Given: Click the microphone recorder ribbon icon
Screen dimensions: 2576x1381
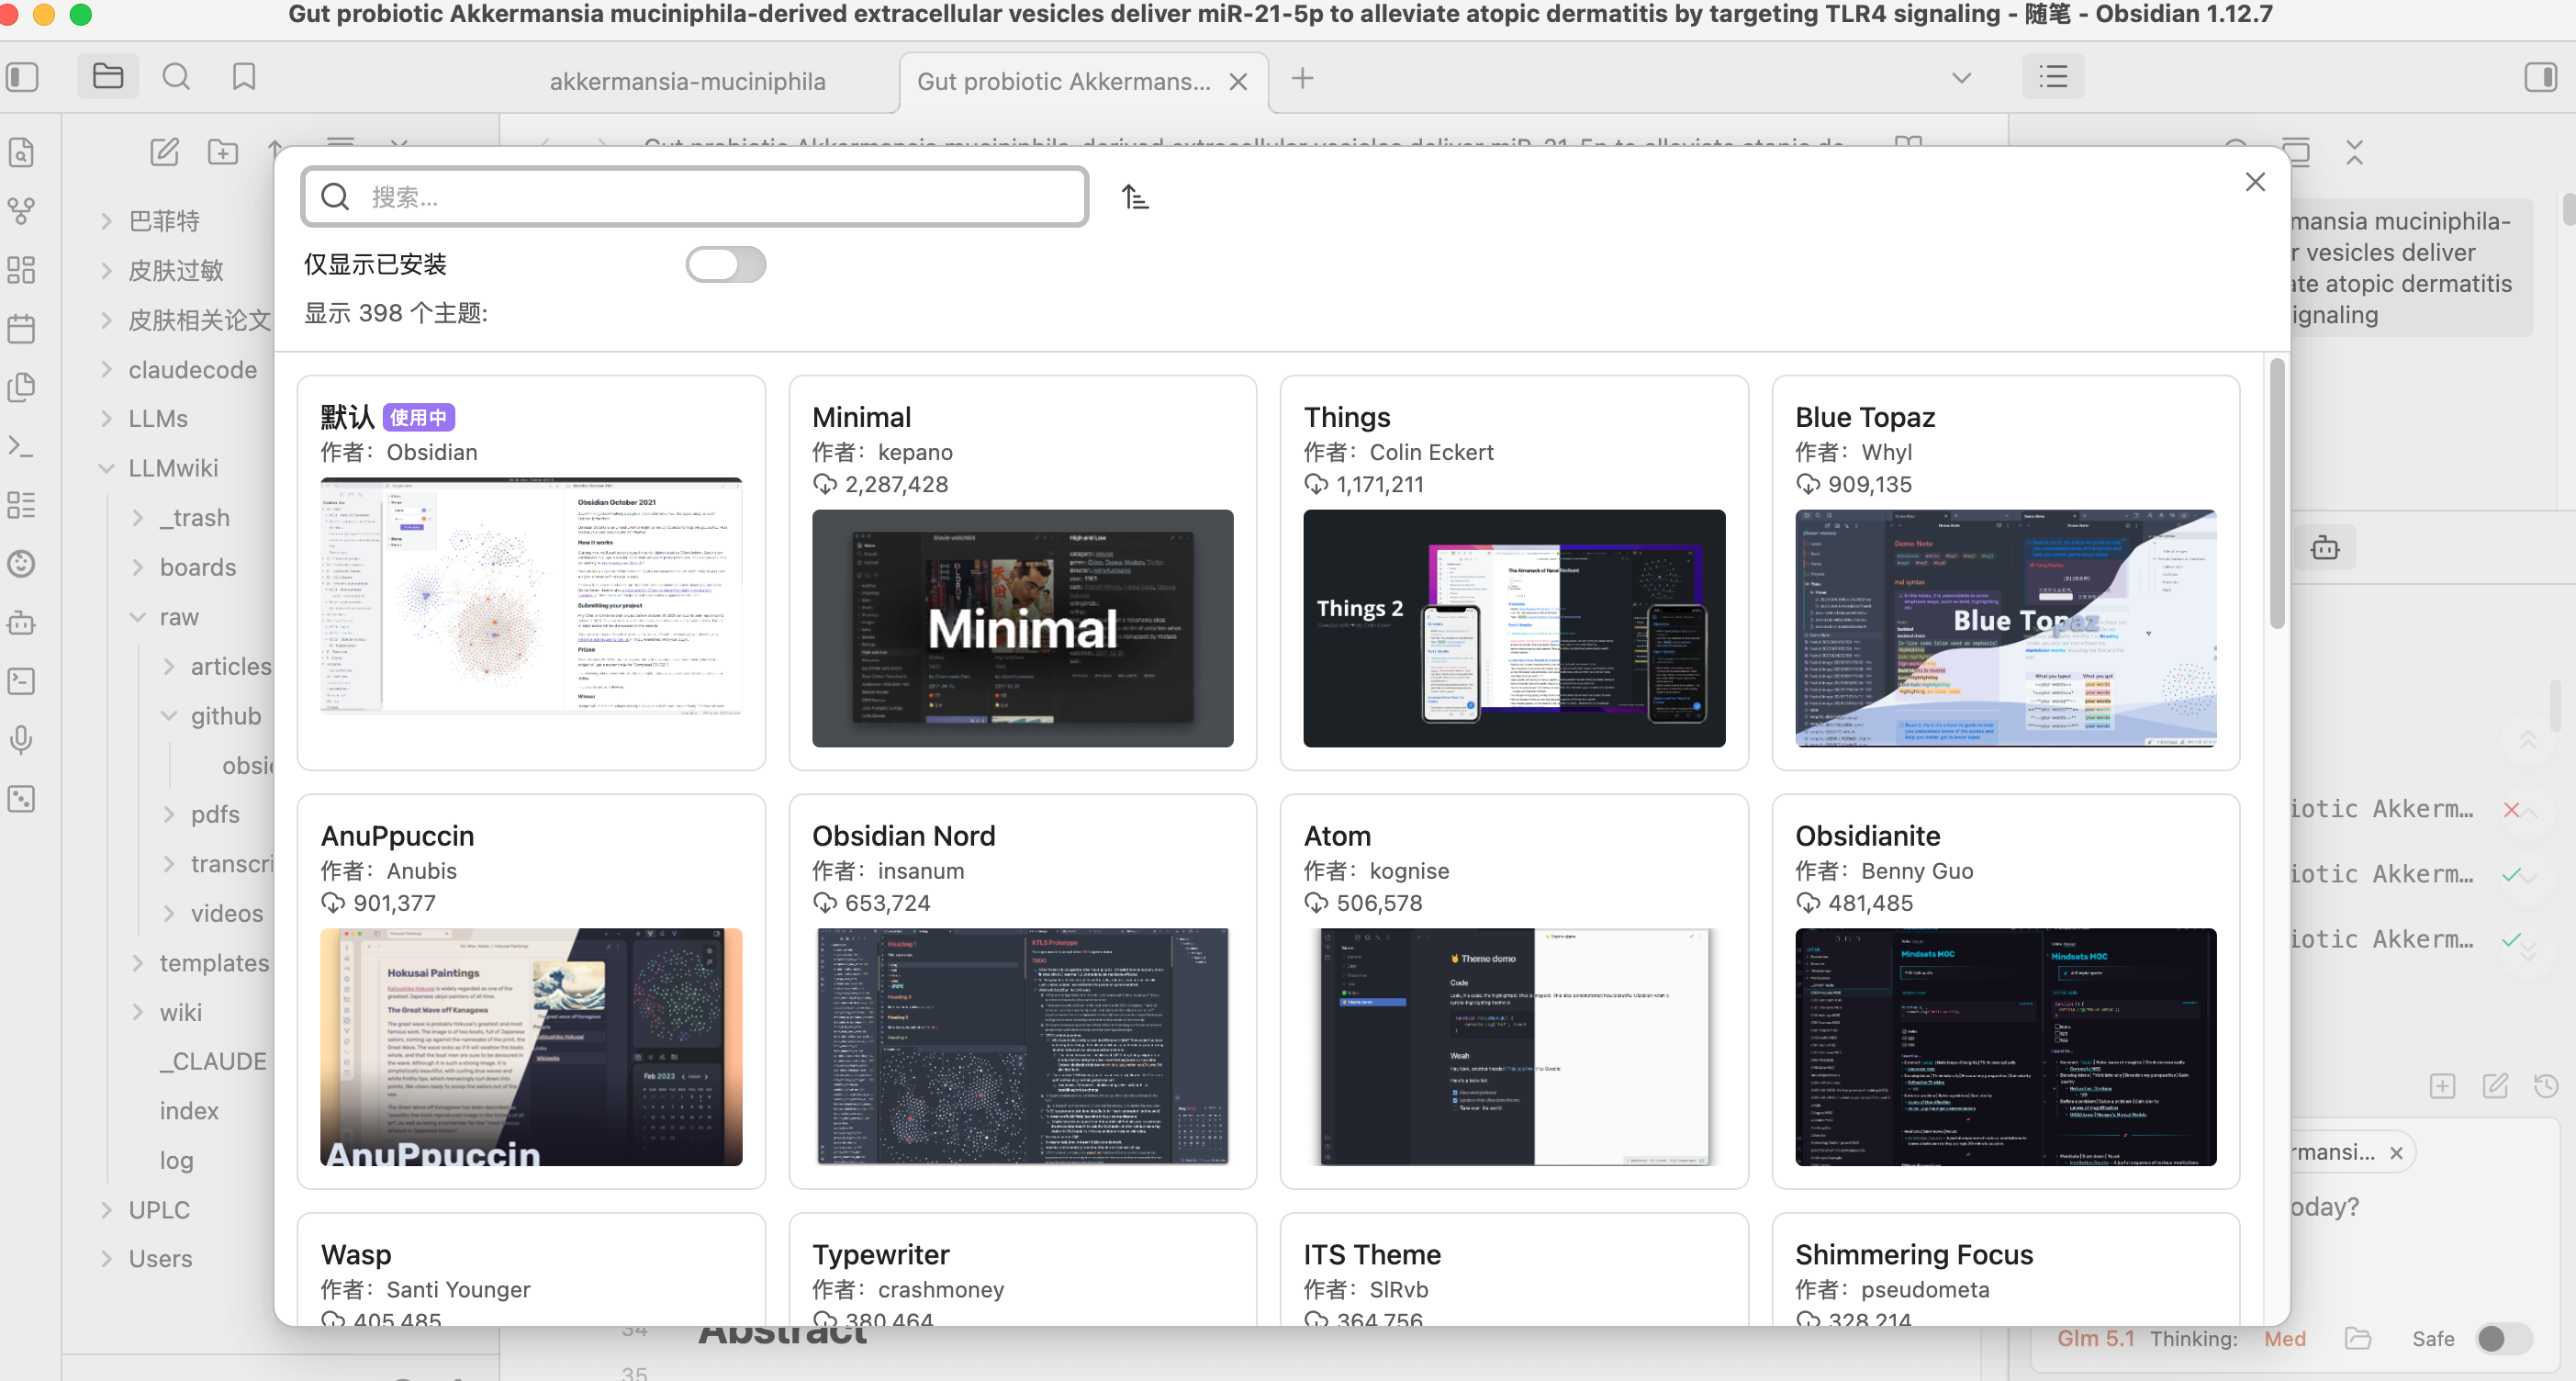Looking at the screenshot, I should click(21, 740).
